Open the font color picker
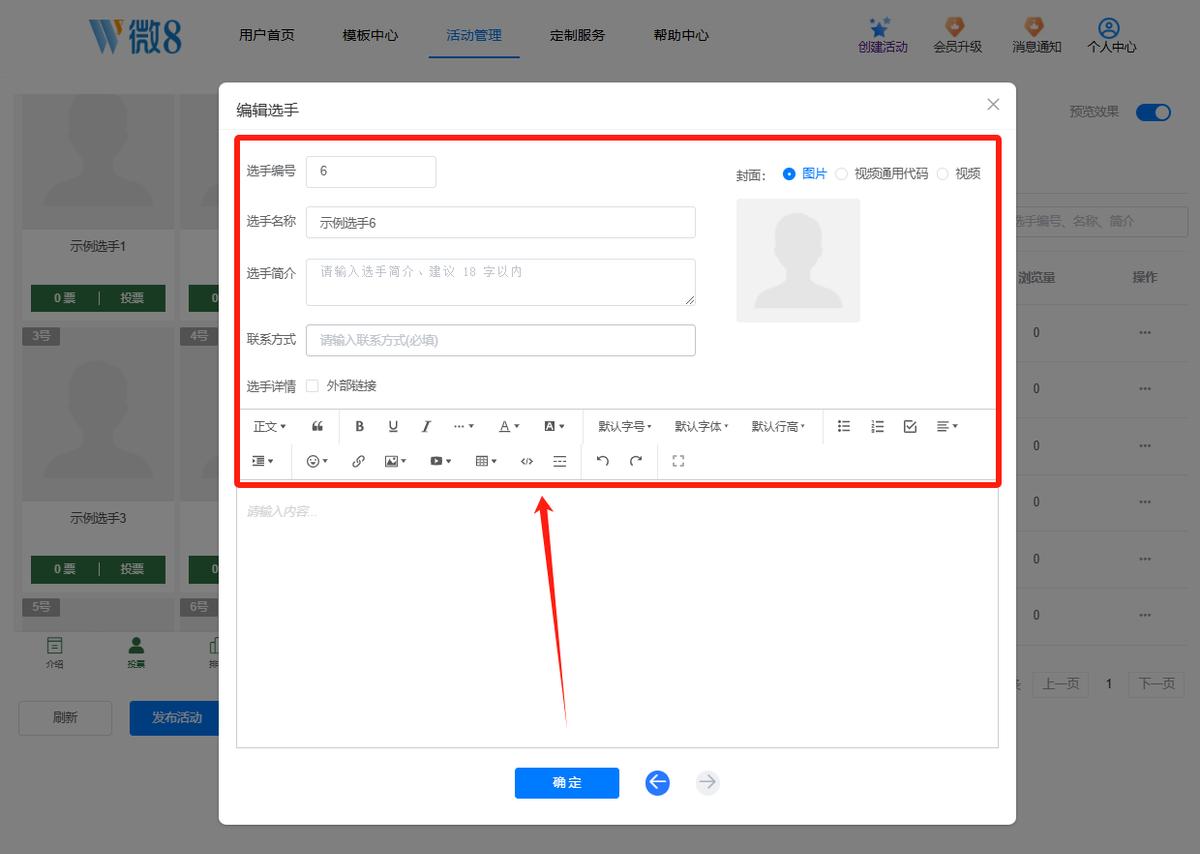1200x854 pixels. [509, 427]
